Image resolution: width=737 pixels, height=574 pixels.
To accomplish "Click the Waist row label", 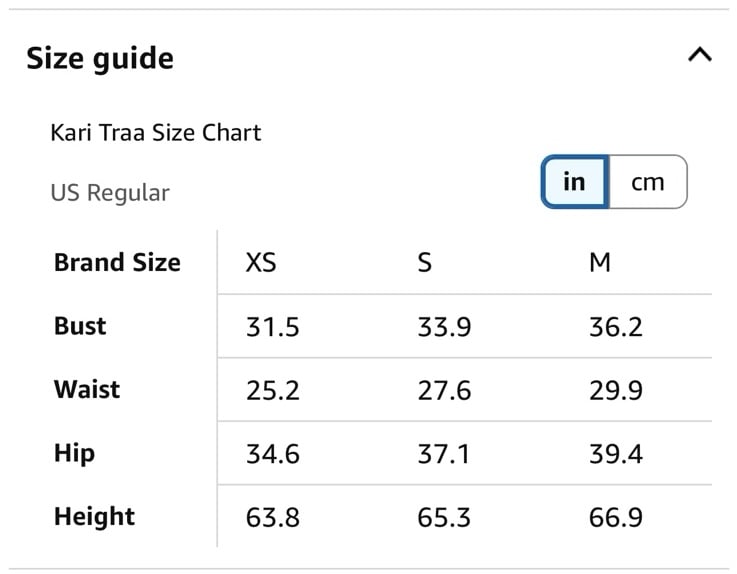I will pyautogui.click(x=87, y=389).
